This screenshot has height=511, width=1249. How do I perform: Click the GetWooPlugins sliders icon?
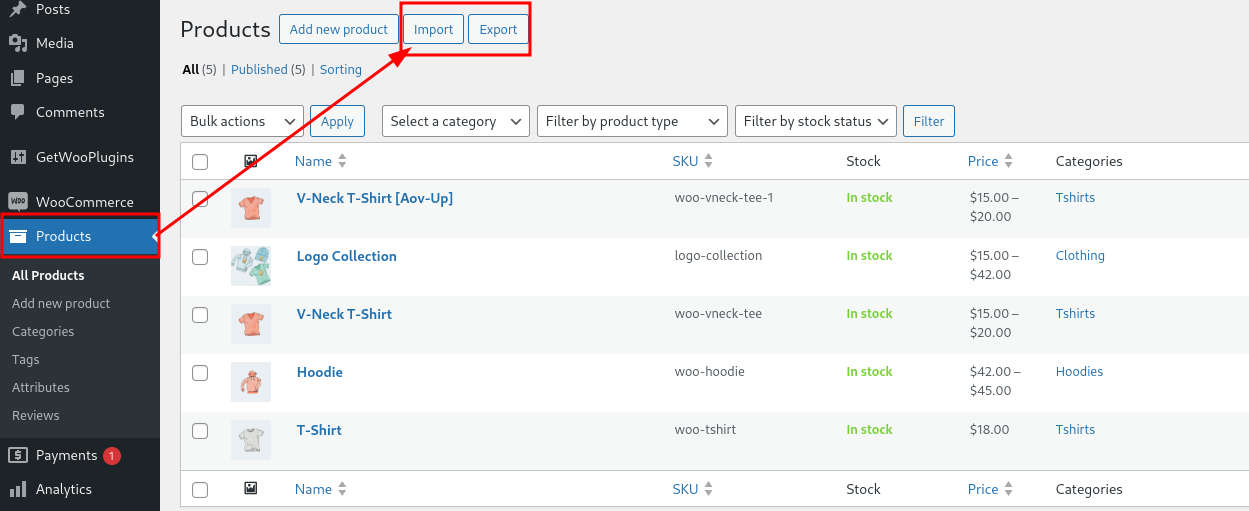pos(17,157)
